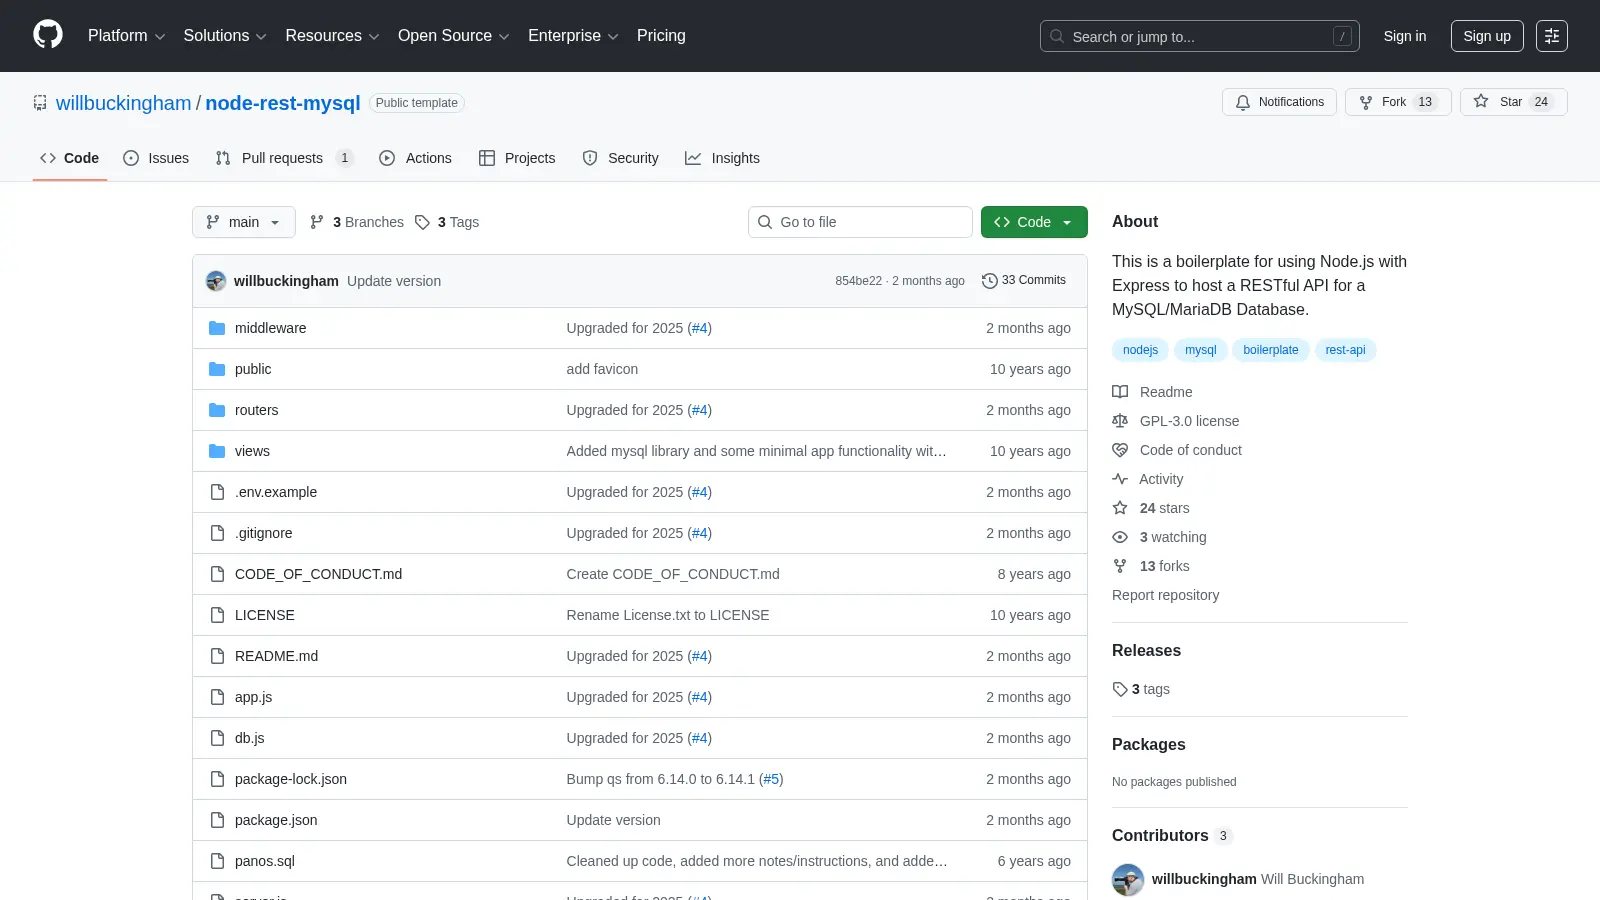View the 33 Commits history

click(1024, 281)
